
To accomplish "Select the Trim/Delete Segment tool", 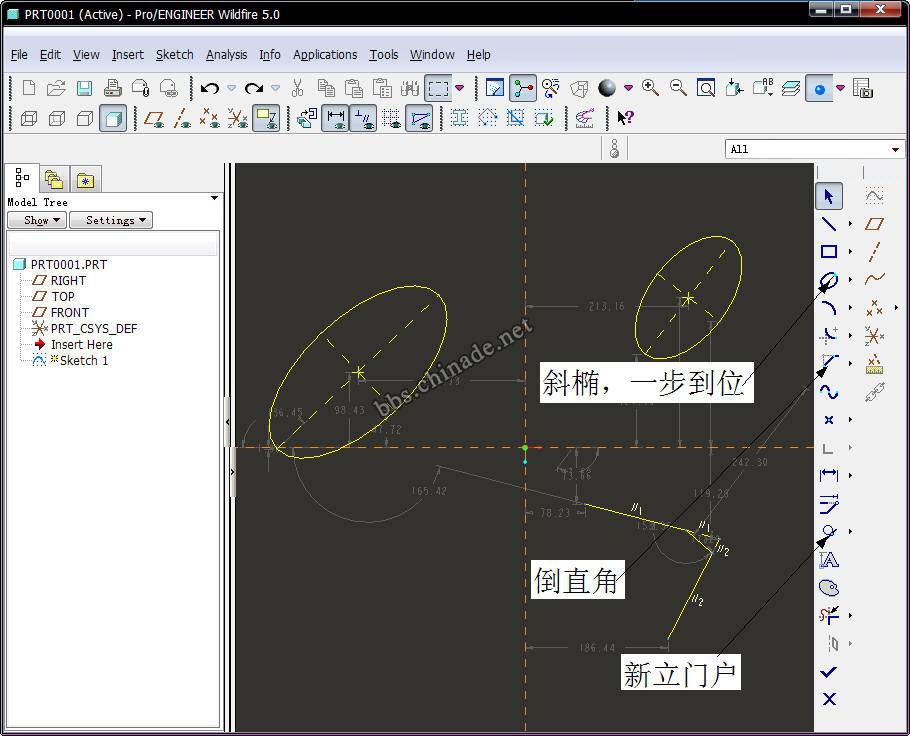I will point(829,615).
